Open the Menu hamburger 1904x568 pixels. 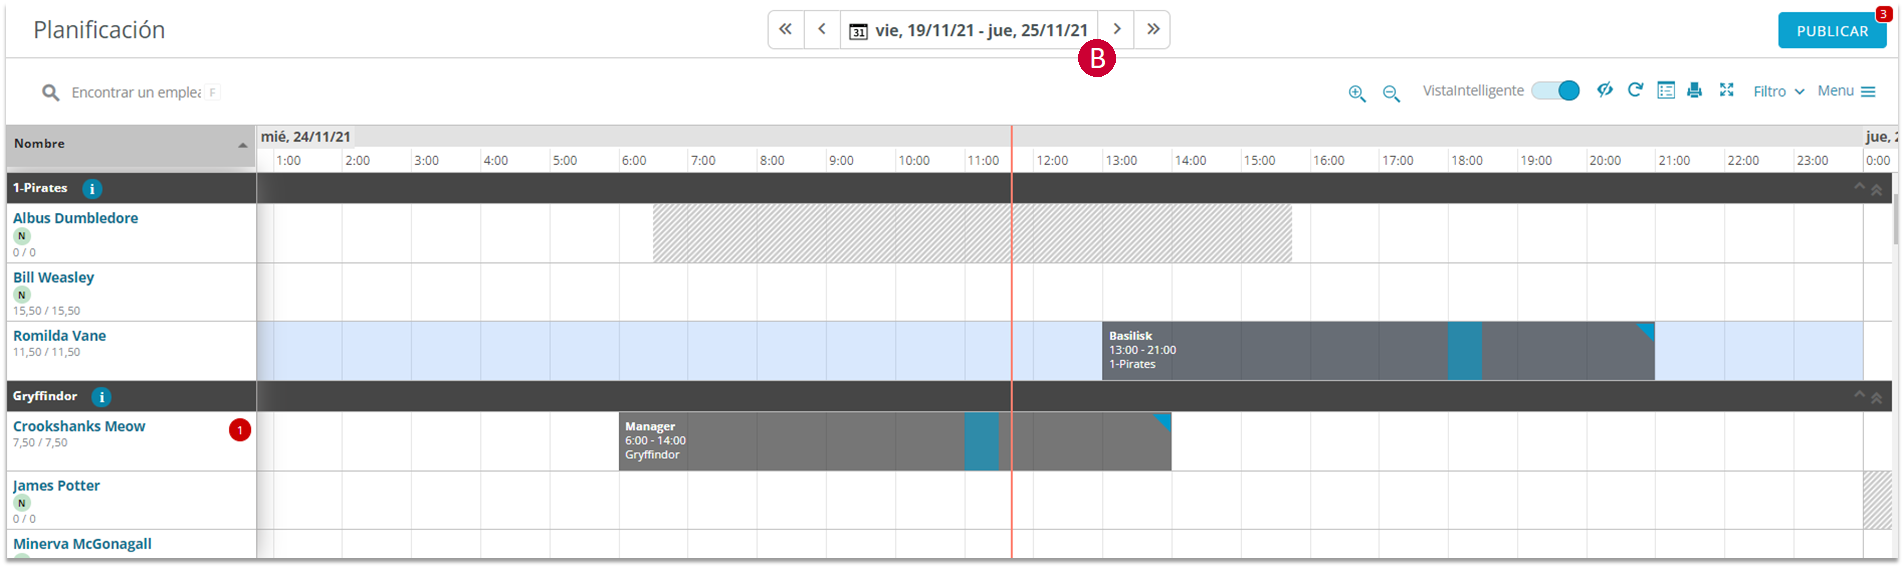[1846, 91]
